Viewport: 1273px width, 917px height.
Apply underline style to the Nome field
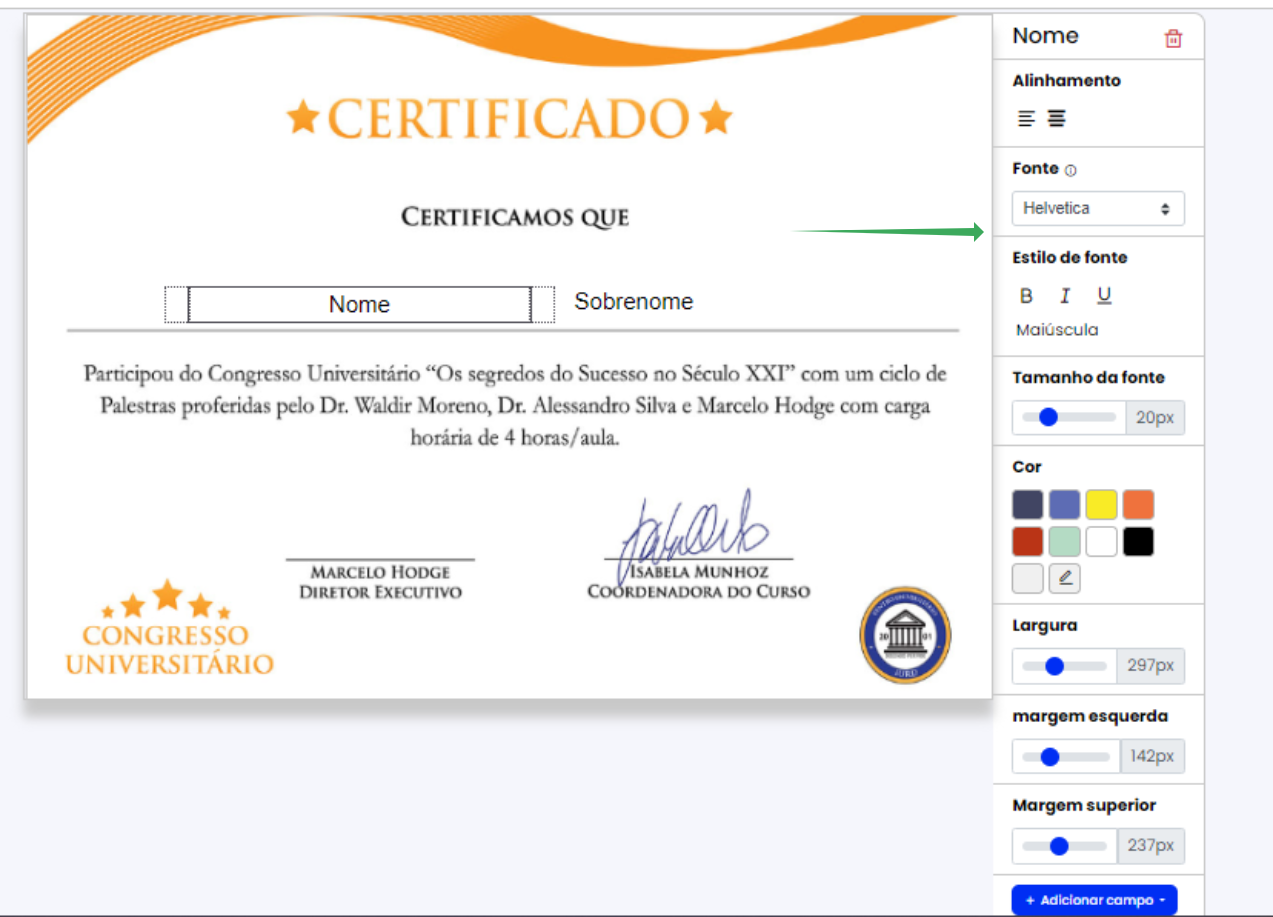pos(1102,295)
